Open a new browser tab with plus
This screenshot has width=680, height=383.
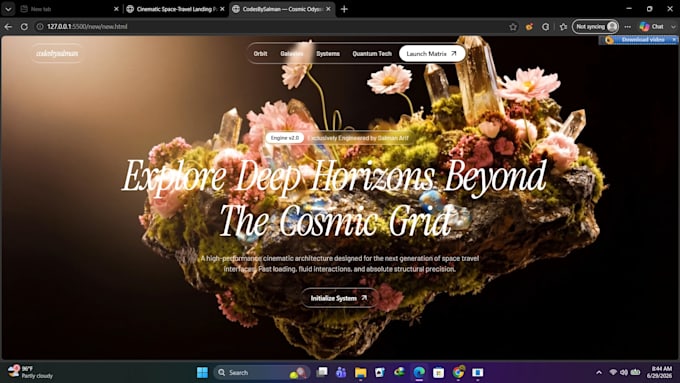pos(344,9)
